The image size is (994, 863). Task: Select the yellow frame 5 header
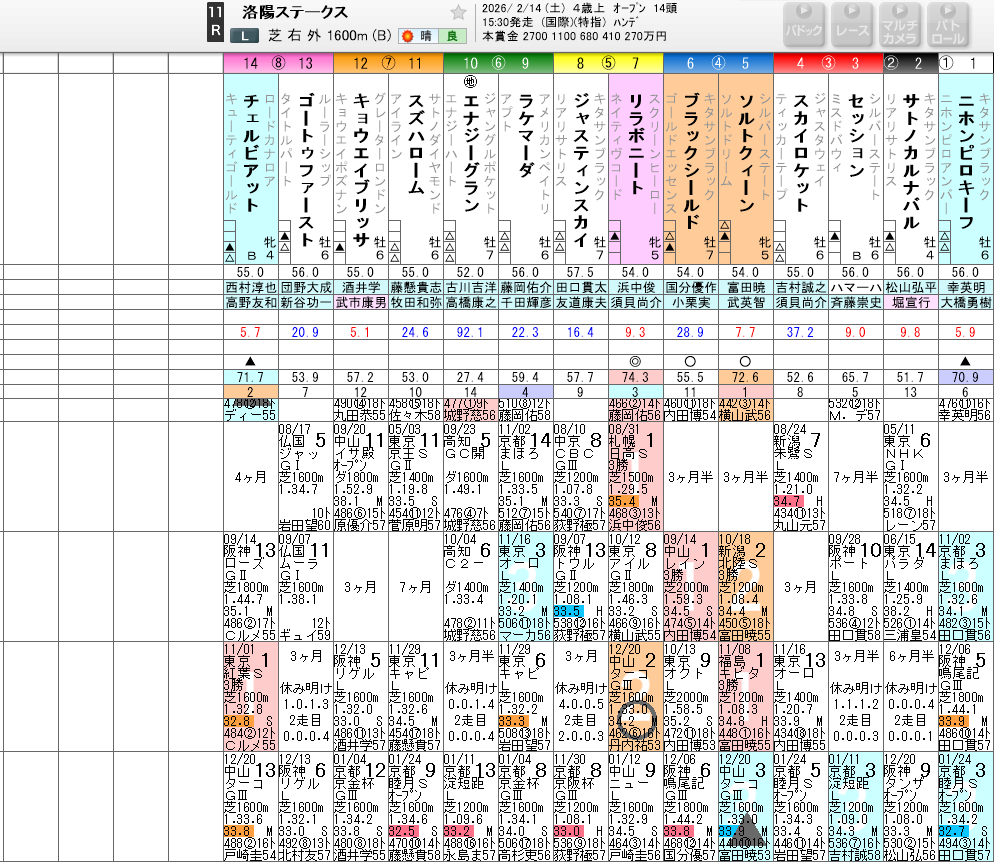pos(609,63)
